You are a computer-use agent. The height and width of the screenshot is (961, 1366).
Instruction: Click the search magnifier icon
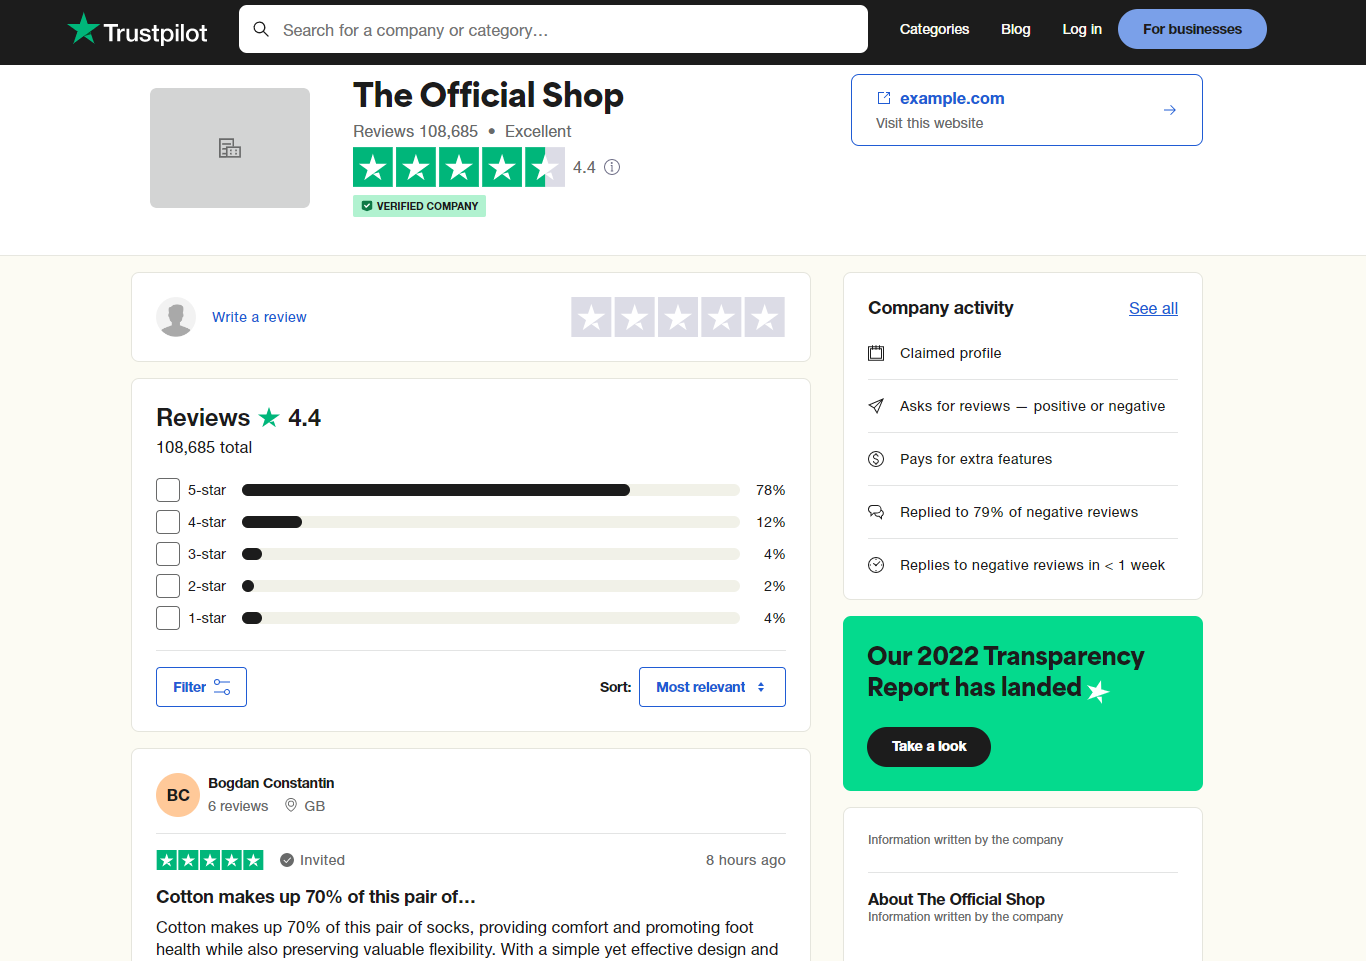pos(261,29)
